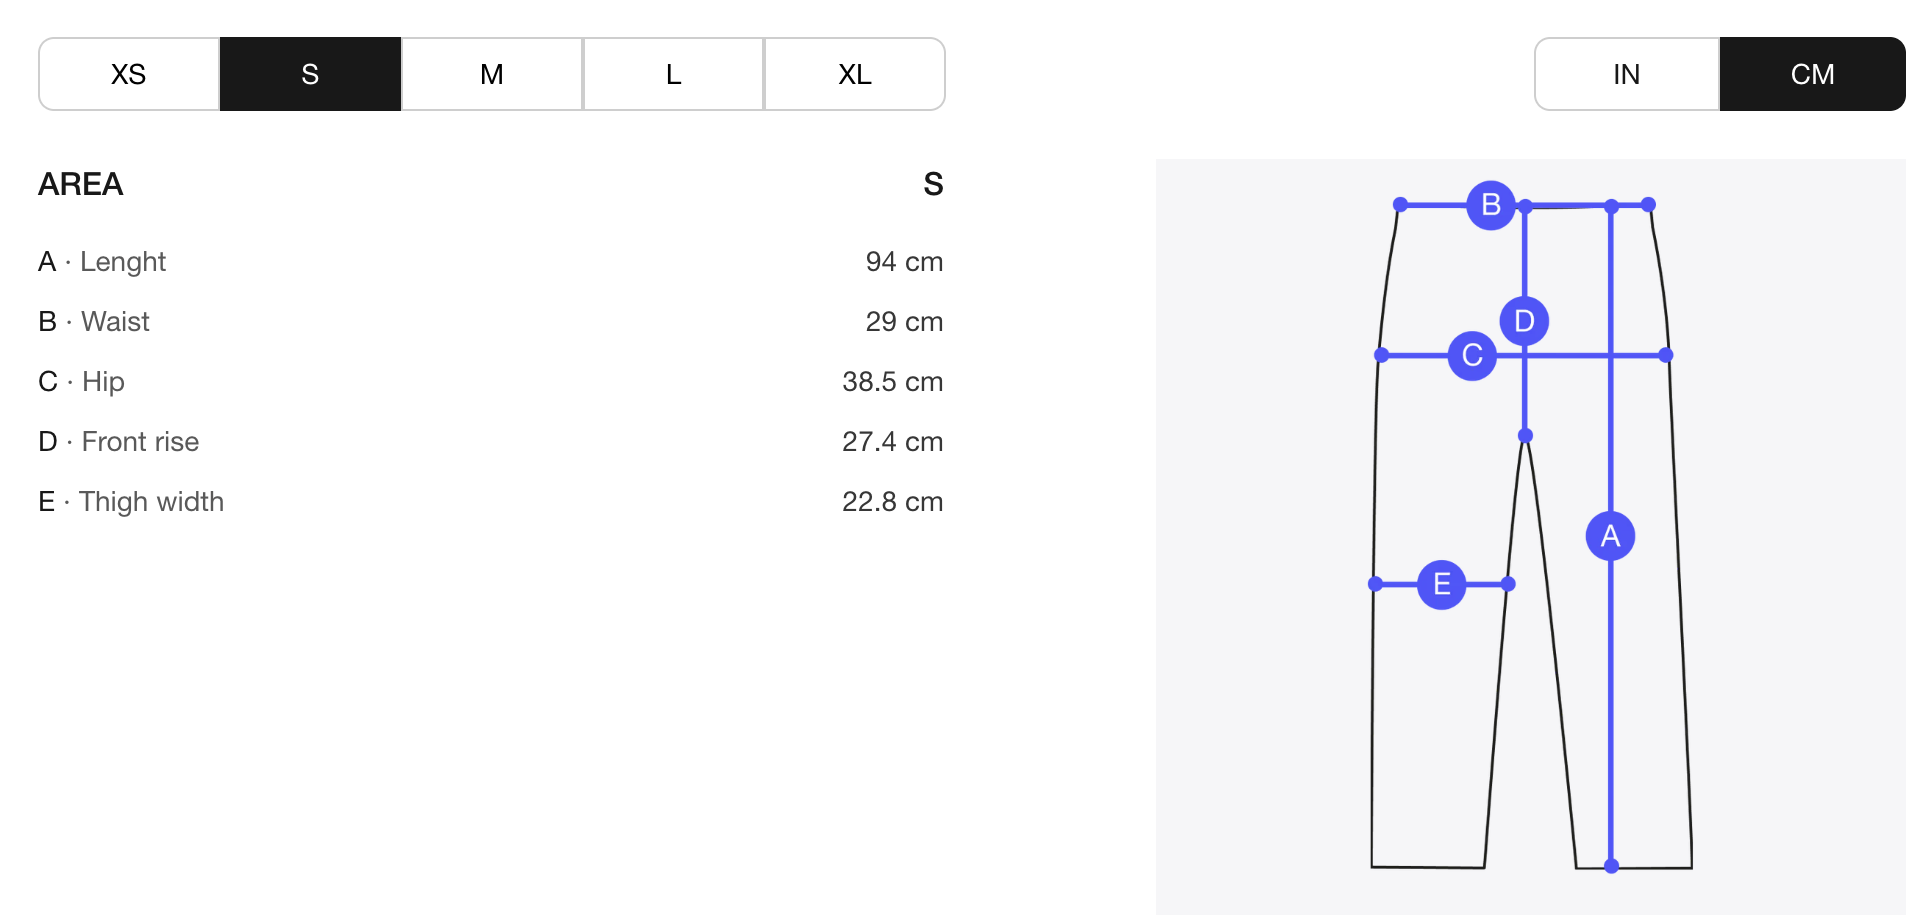Pick the XL size tab
Screen dimensions: 1932x918
854,74
